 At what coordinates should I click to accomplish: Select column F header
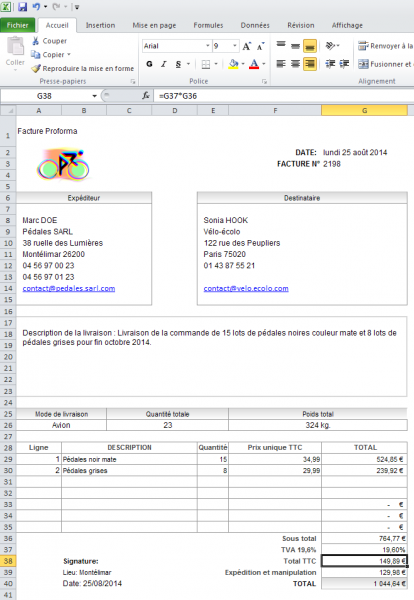click(275, 111)
